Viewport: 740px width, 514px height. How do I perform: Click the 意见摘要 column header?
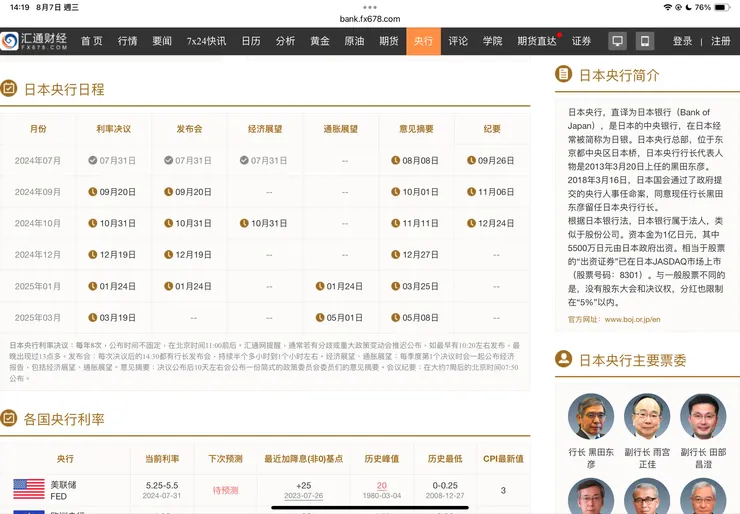pyautogui.click(x=416, y=129)
